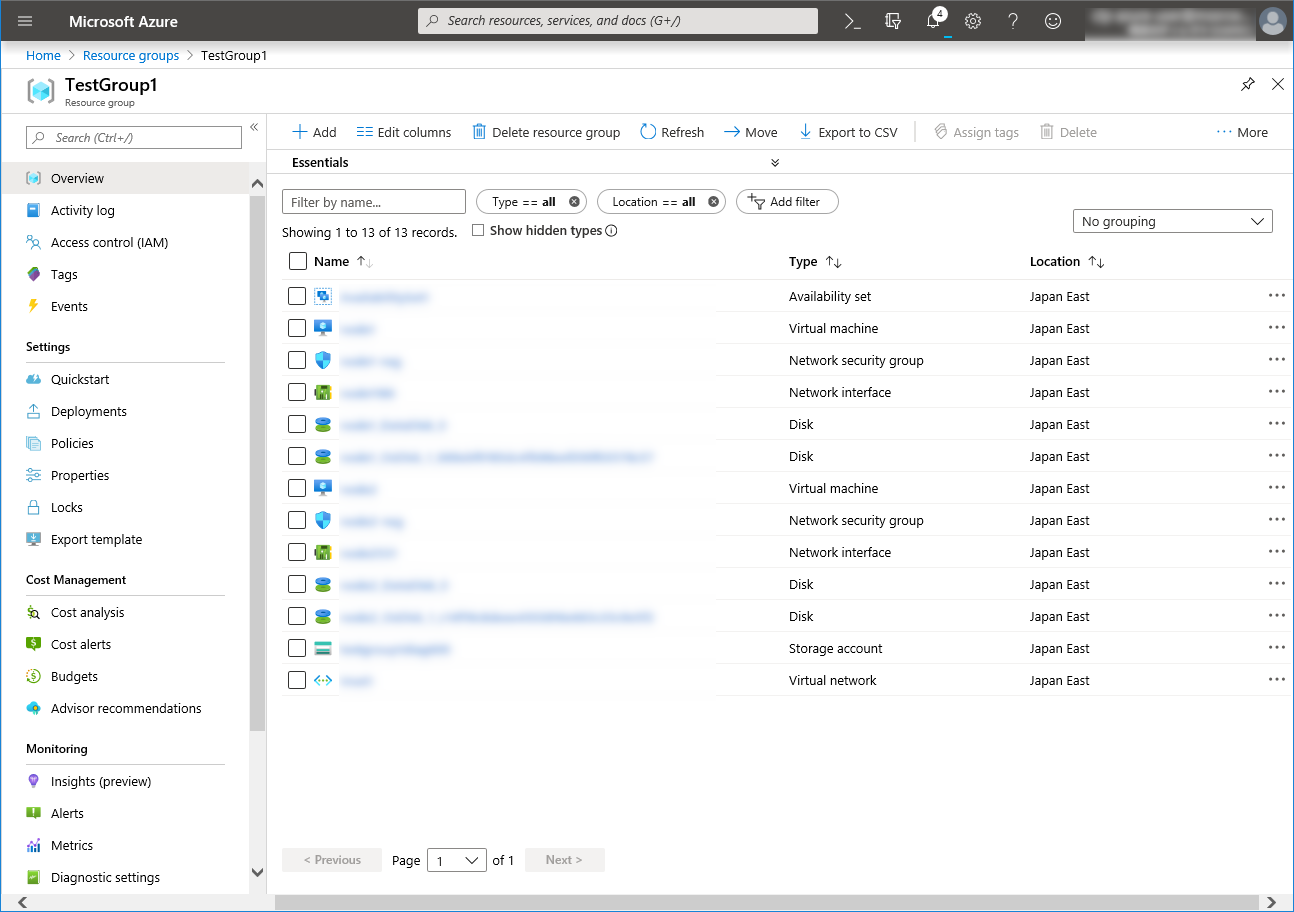Screen dimensions: 1294x912
Task: Expand the Essentials section chevron
Action: click(775, 163)
